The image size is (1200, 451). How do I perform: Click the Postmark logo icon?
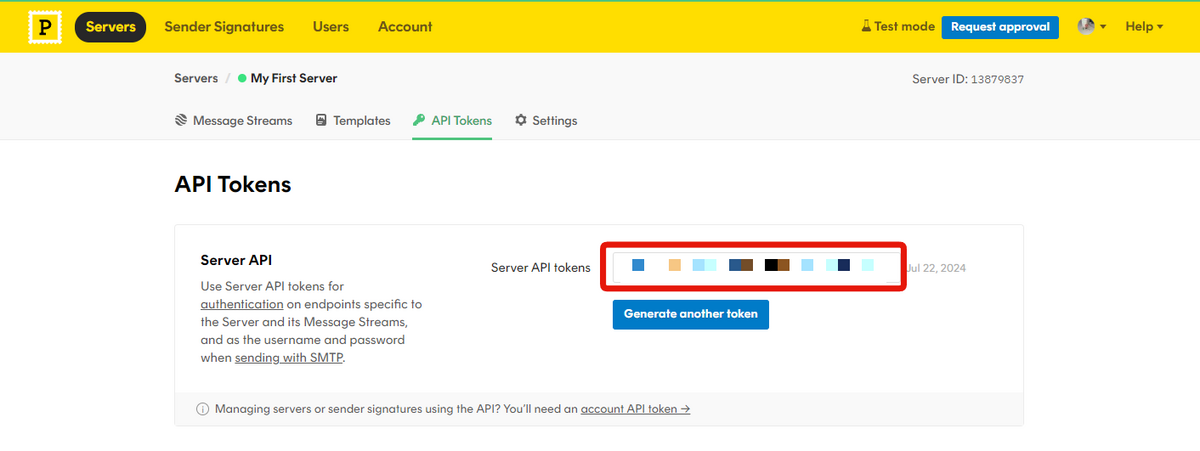tap(43, 27)
